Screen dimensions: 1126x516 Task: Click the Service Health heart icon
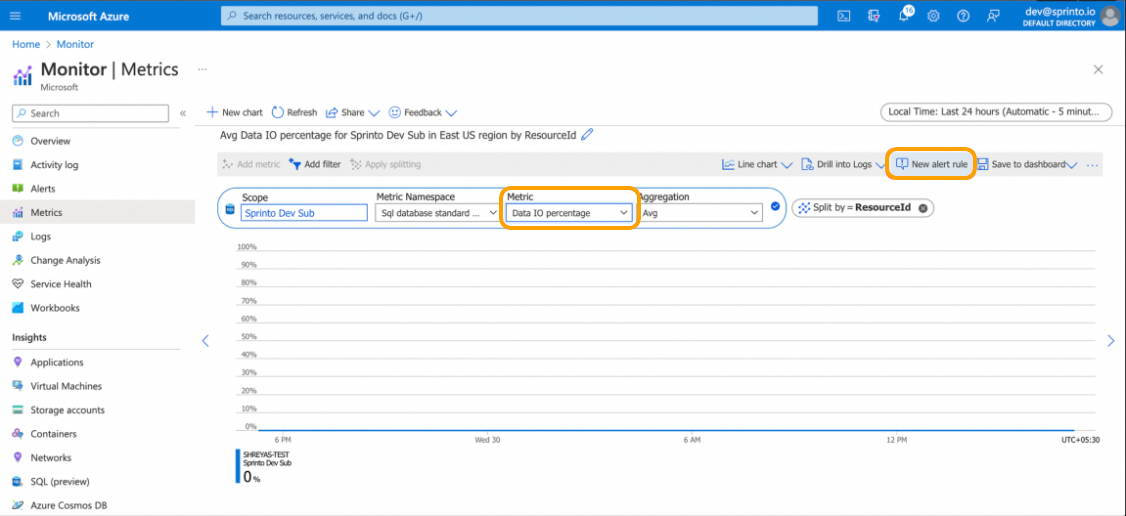tap(19, 284)
